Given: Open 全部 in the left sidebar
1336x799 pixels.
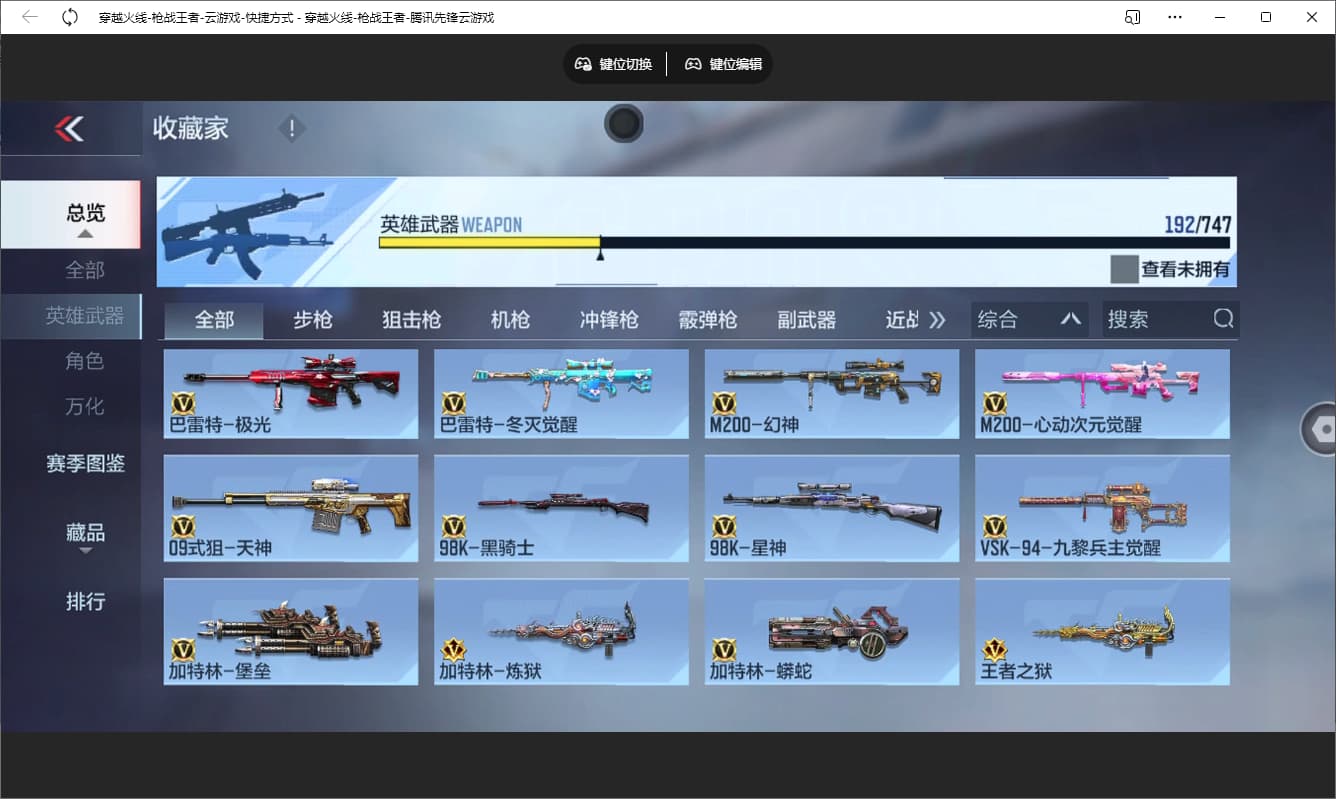Looking at the screenshot, I should click(85, 270).
